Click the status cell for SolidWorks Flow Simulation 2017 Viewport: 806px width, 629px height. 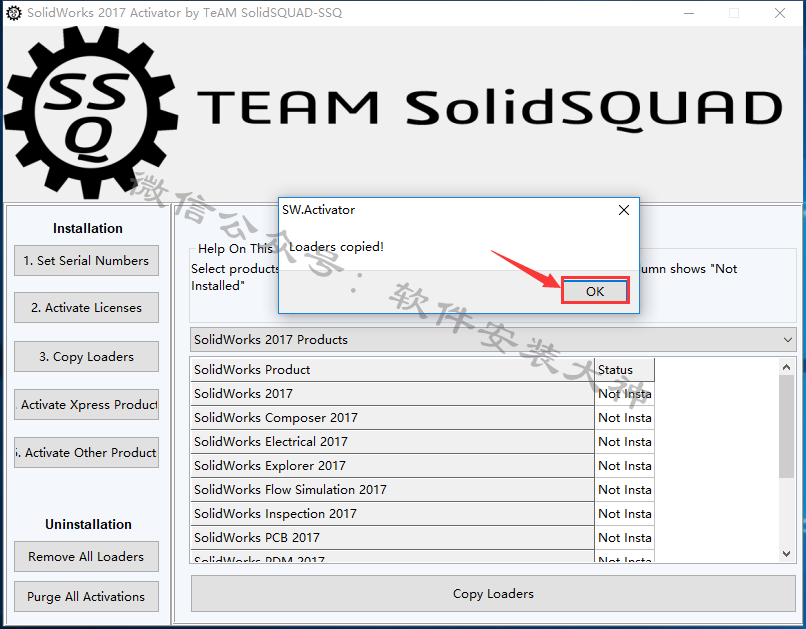tap(625, 490)
